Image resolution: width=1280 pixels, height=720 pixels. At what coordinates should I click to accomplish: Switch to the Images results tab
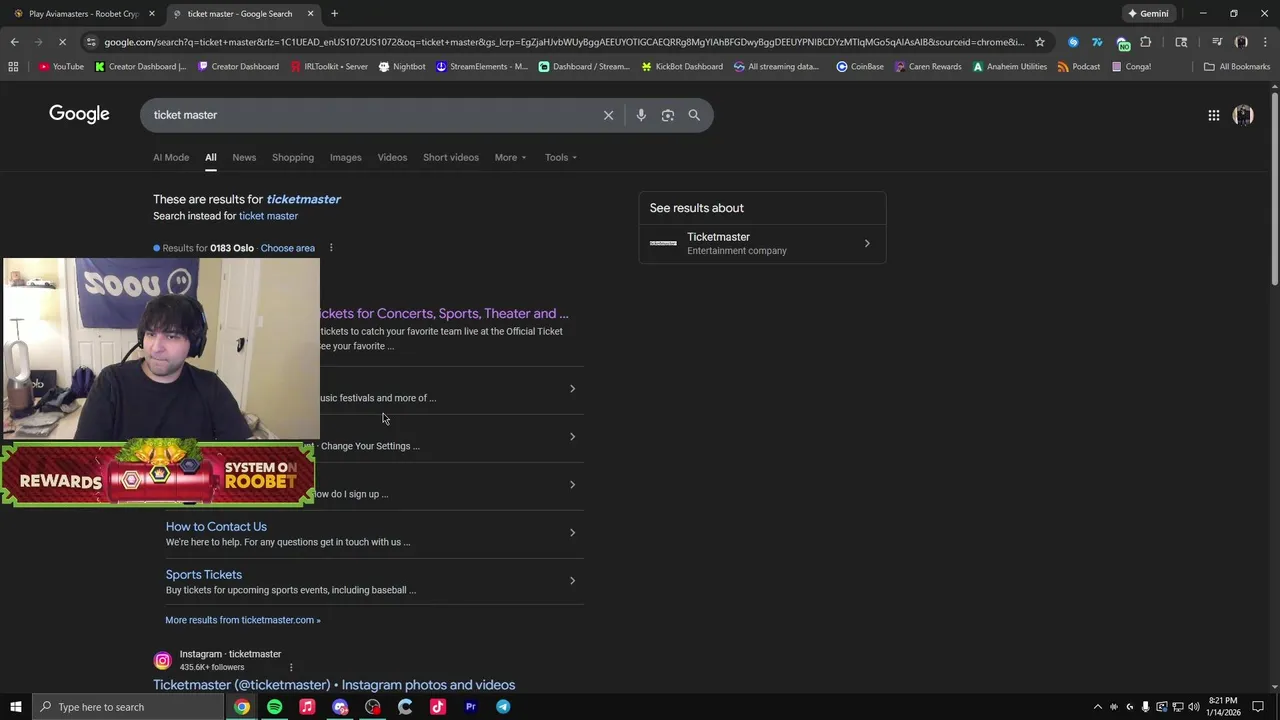pyautogui.click(x=346, y=157)
